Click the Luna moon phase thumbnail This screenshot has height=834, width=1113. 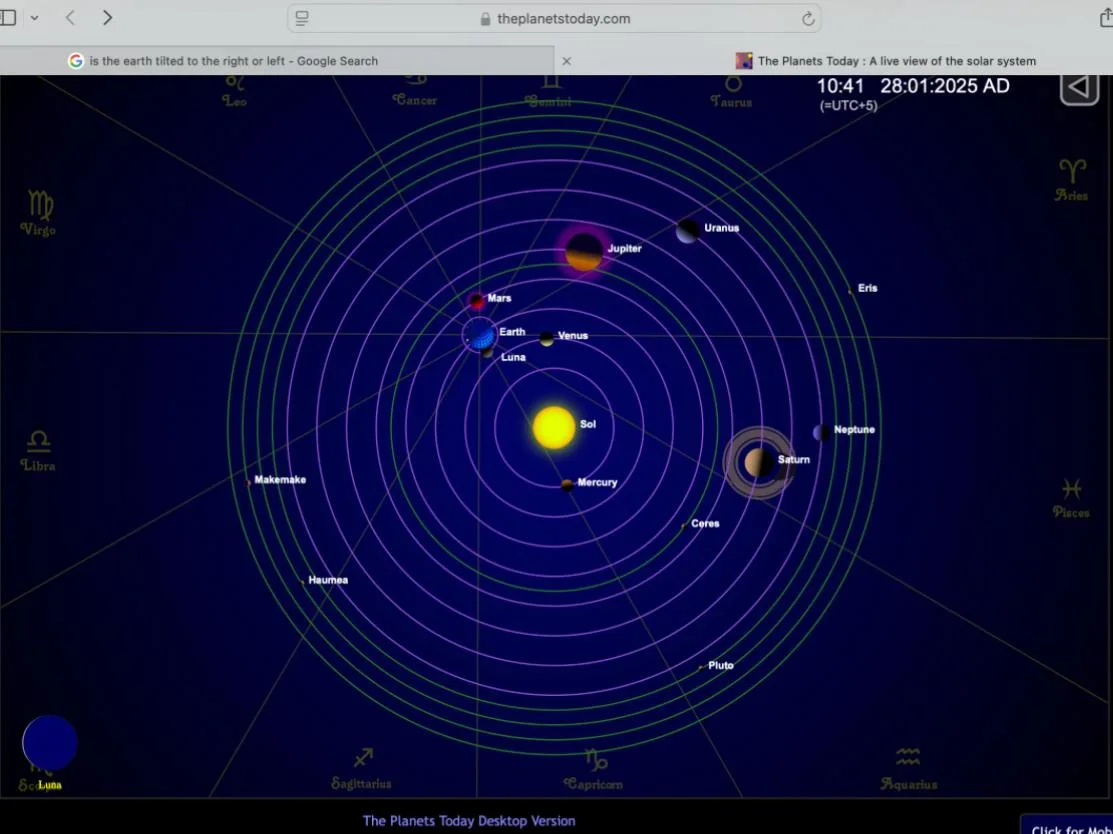50,743
